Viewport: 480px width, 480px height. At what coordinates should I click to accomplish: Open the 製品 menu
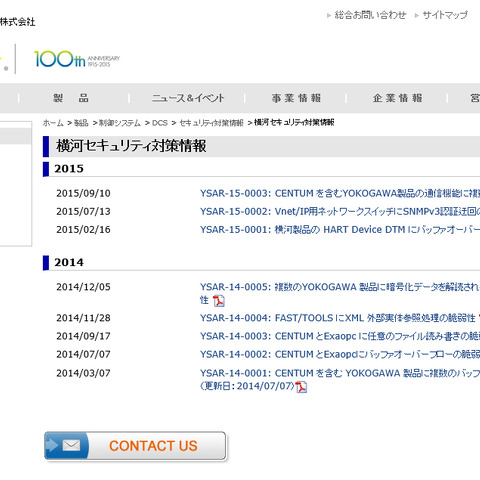71,98
